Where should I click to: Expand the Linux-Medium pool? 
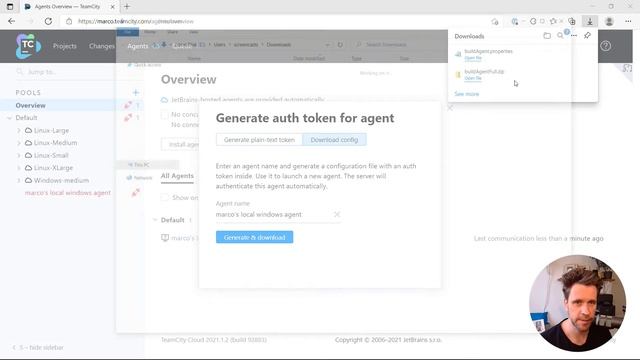tap(18, 143)
